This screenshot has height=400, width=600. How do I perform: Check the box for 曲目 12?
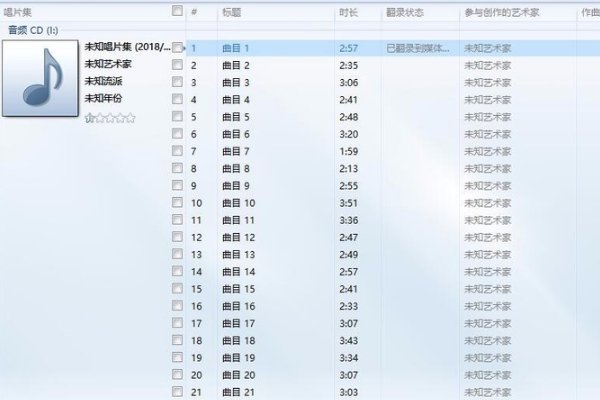177,237
